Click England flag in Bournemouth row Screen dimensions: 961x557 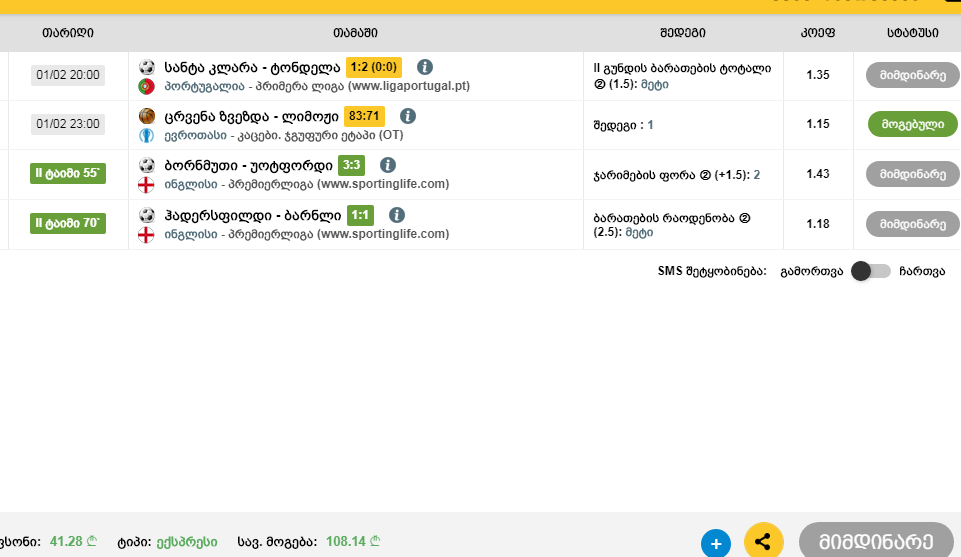(146, 184)
